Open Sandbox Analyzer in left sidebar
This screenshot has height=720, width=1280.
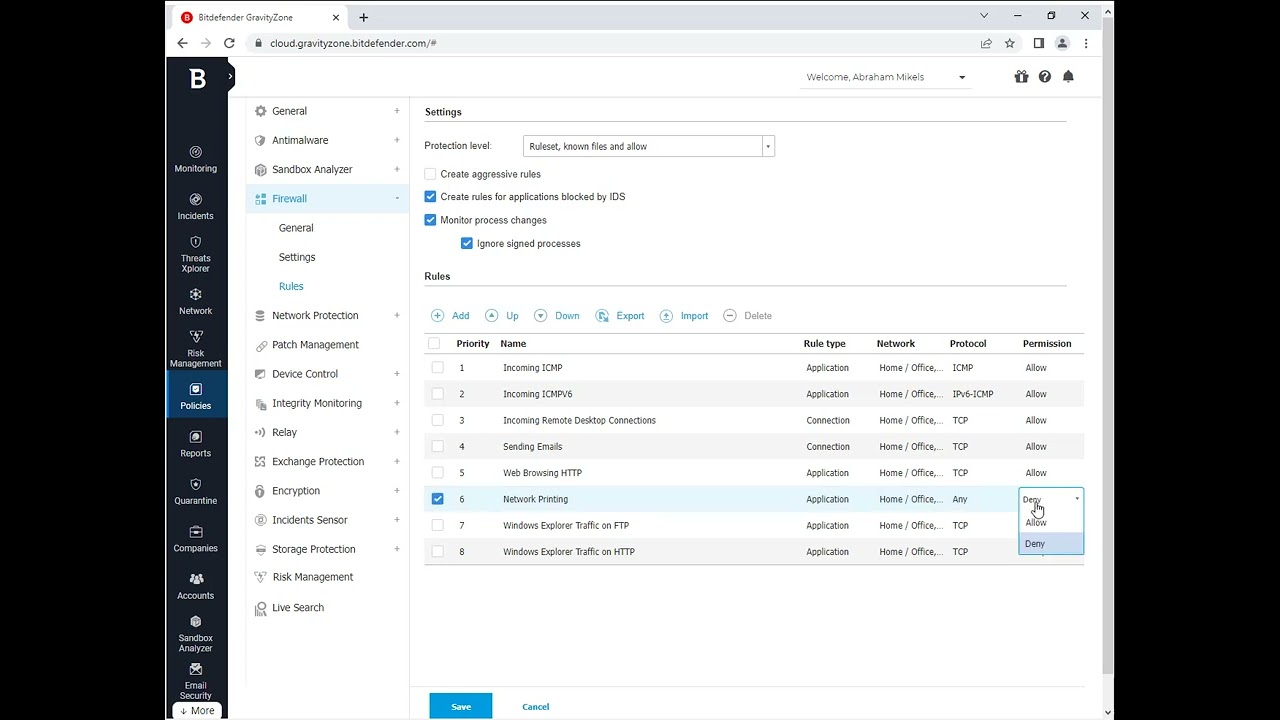click(x=196, y=634)
